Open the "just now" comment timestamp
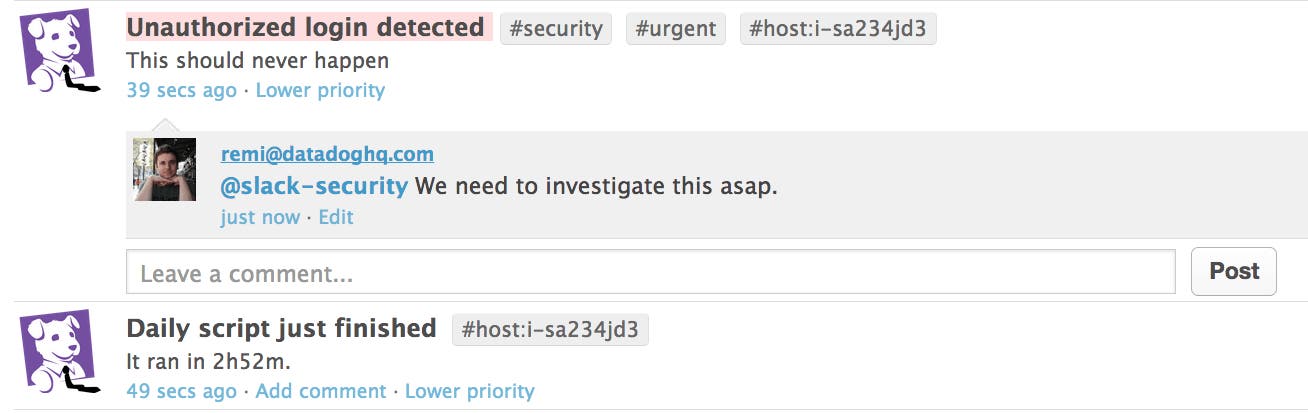Image resolution: width=1308 pixels, height=413 pixels. 260,217
